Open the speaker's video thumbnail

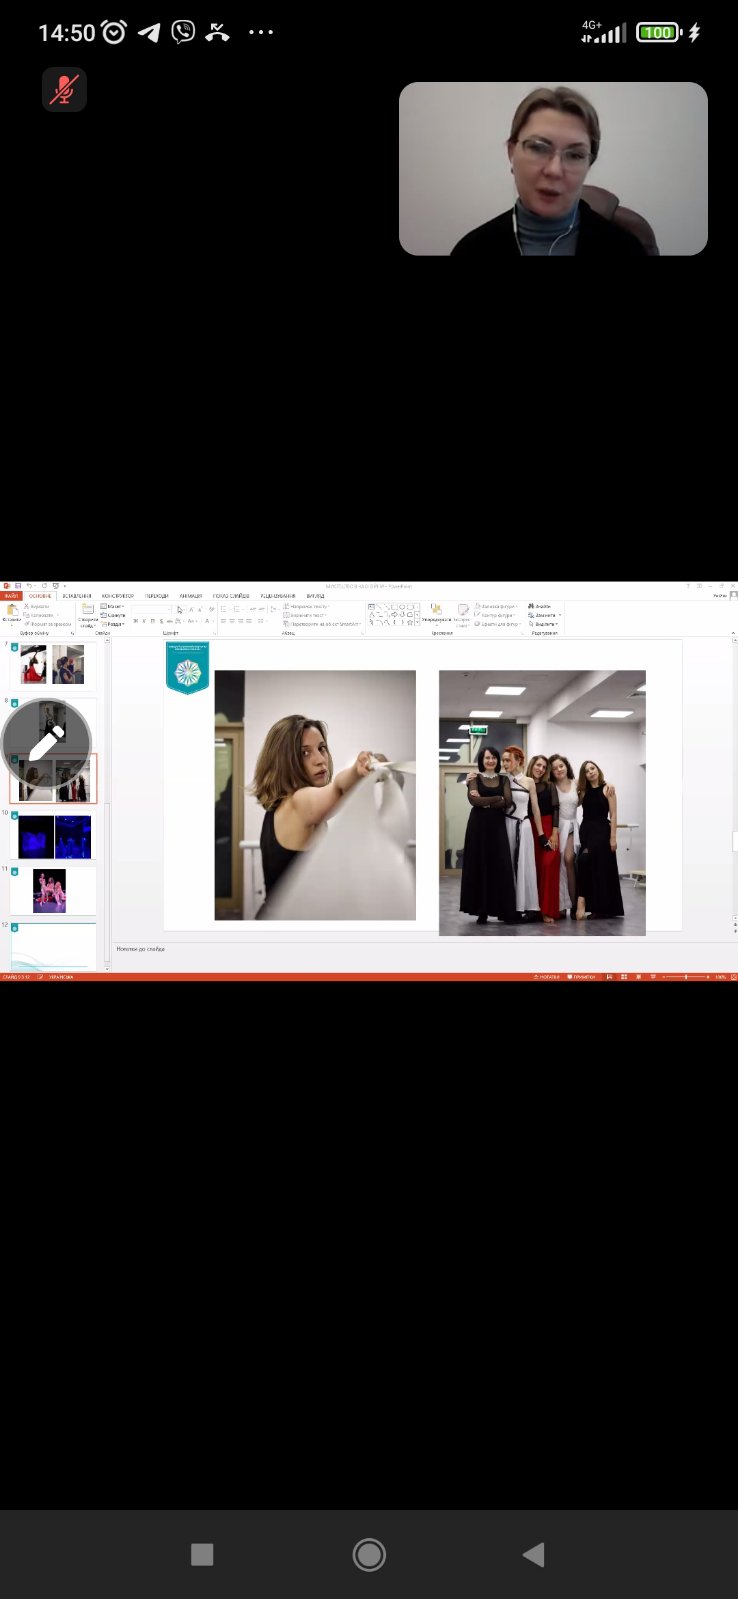[553, 169]
